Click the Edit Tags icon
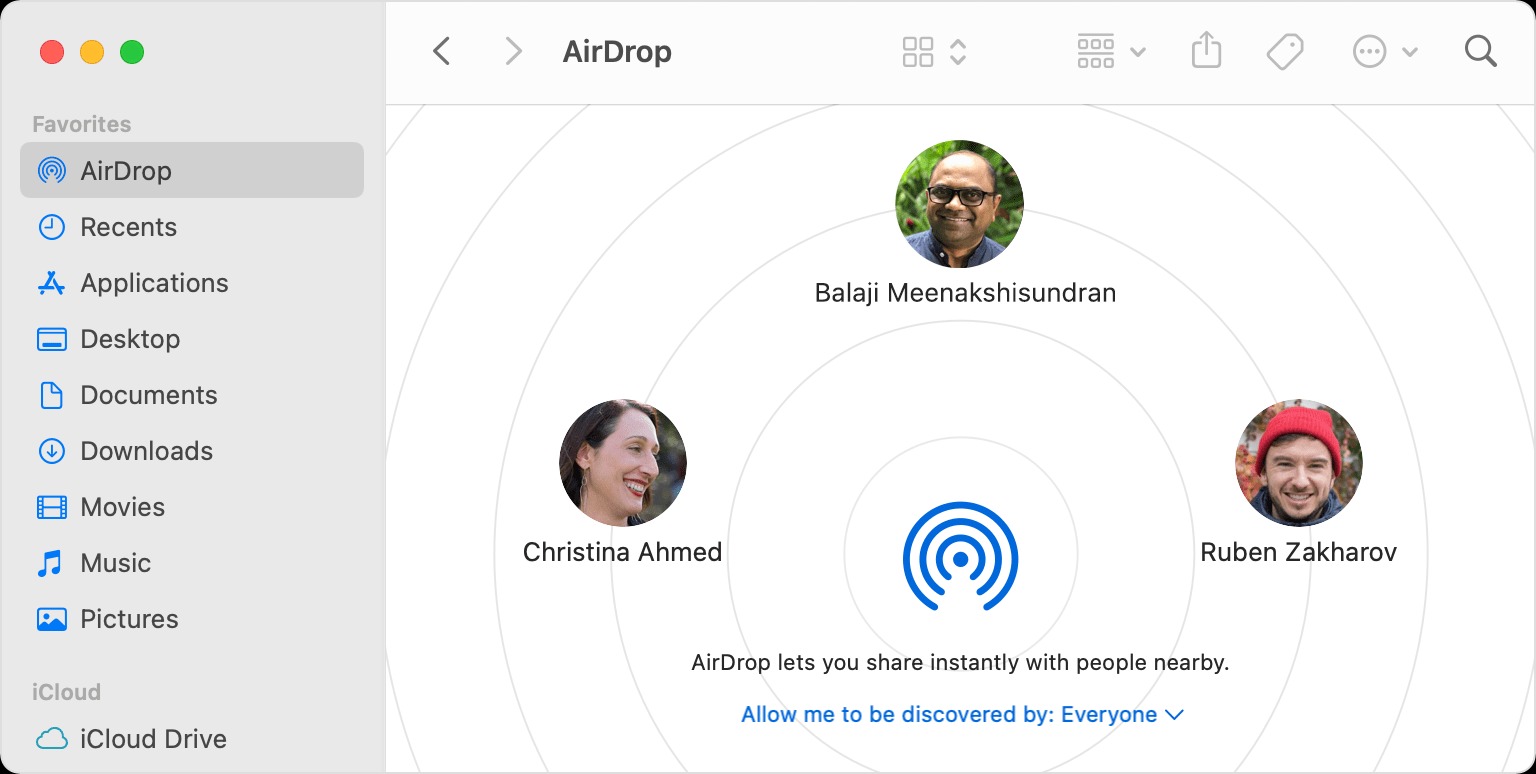This screenshot has width=1536, height=774. tap(1285, 52)
